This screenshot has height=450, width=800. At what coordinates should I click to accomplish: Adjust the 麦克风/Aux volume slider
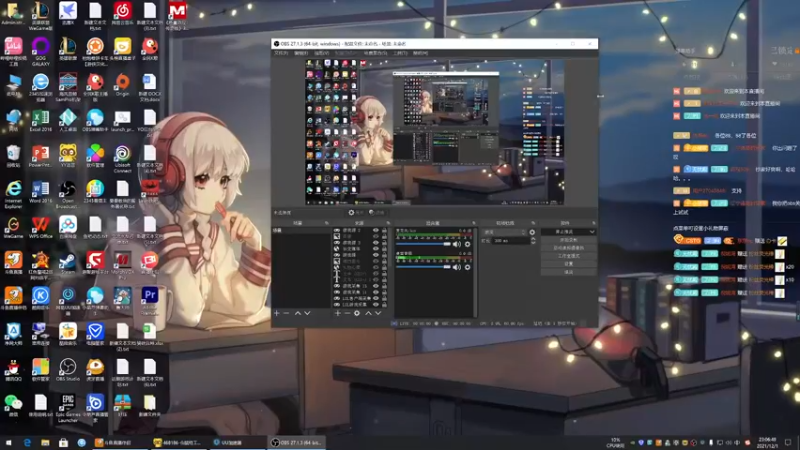point(423,244)
